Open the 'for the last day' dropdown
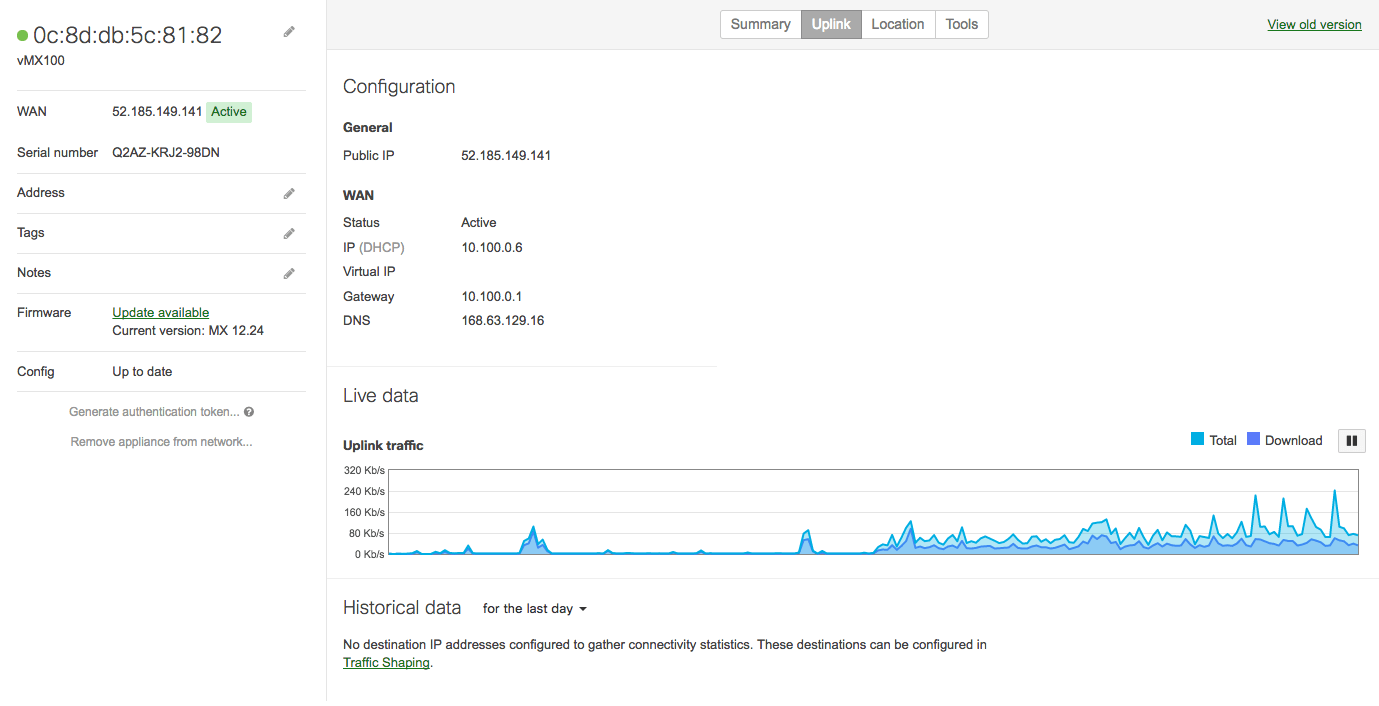The width and height of the screenshot is (1379, 706). tap(534, 608)
